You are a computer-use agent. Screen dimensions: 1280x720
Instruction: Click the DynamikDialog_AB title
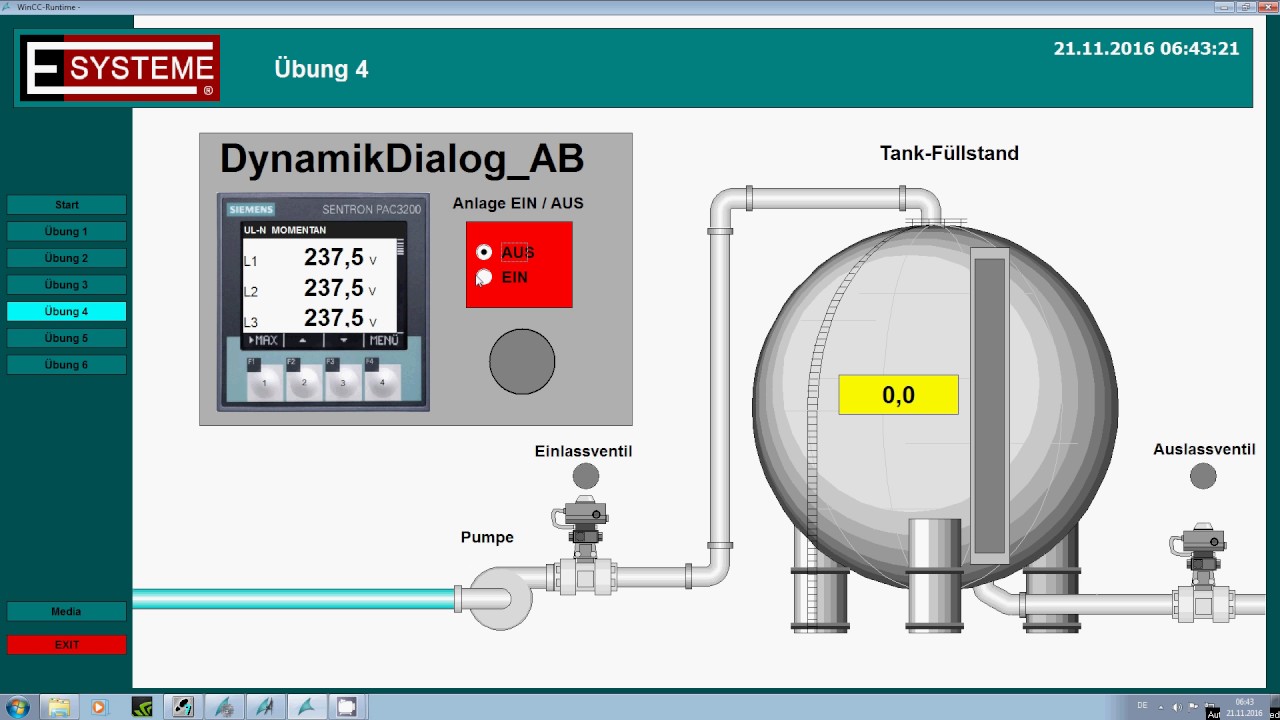(x=402, y=159)
